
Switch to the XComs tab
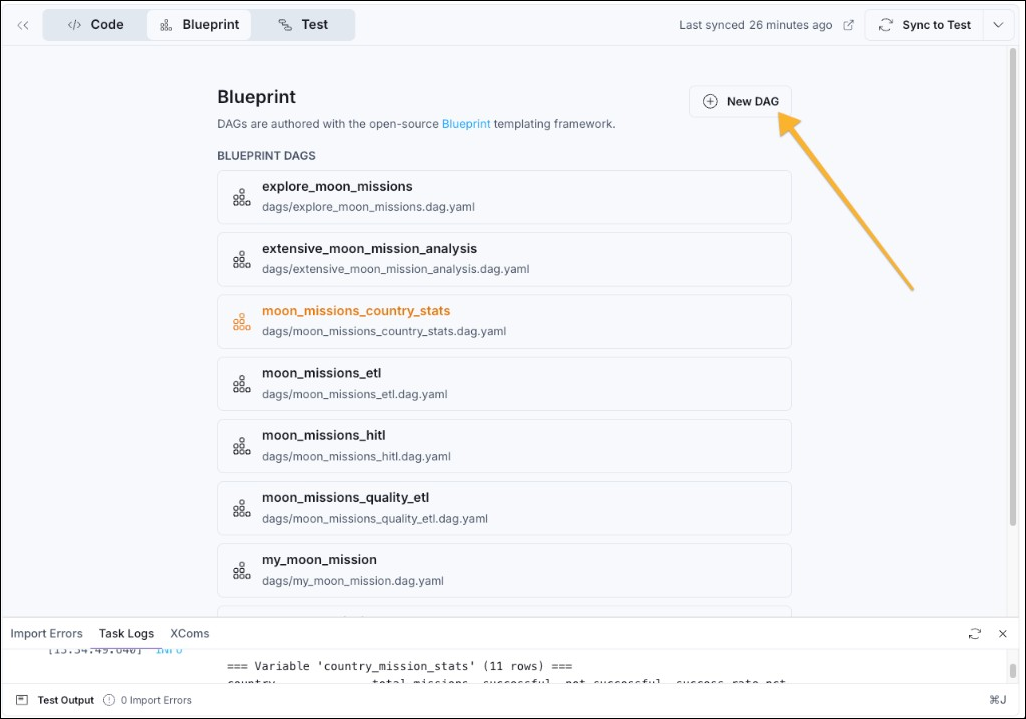tap(189, 634)
